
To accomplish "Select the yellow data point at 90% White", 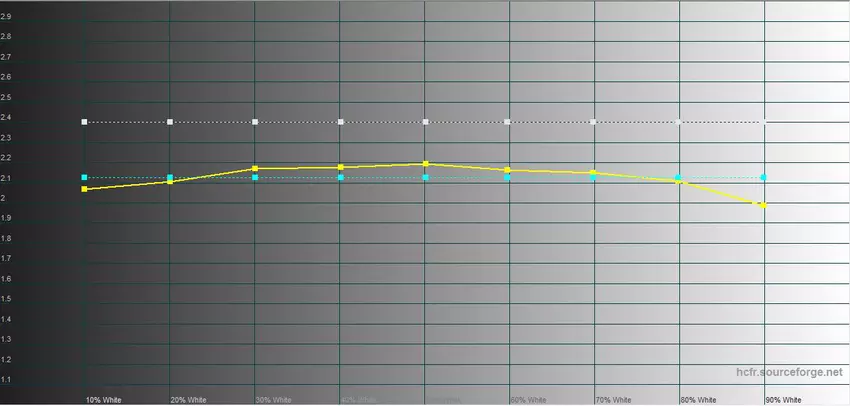I will (x=765, y=205).
